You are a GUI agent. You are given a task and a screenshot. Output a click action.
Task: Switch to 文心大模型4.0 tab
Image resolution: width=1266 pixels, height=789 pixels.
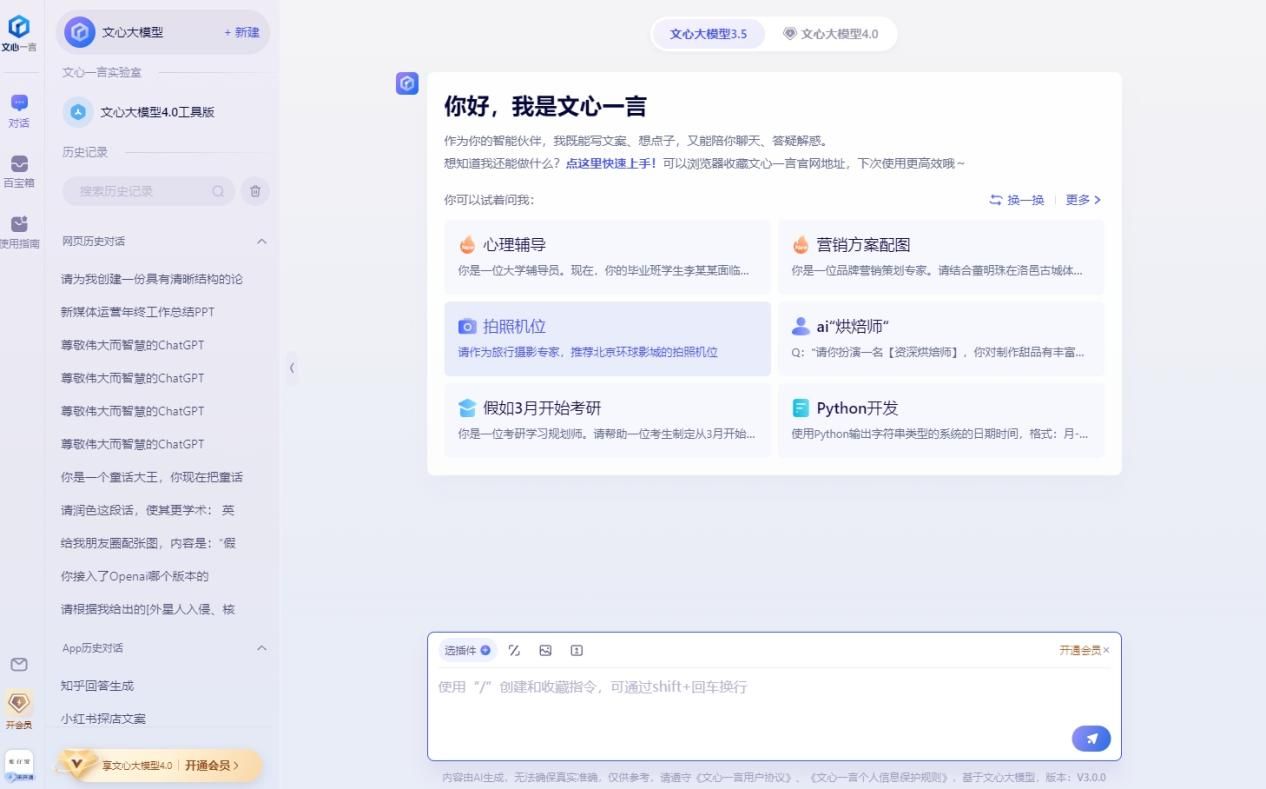pyautogui.click(x=830, y=34)
